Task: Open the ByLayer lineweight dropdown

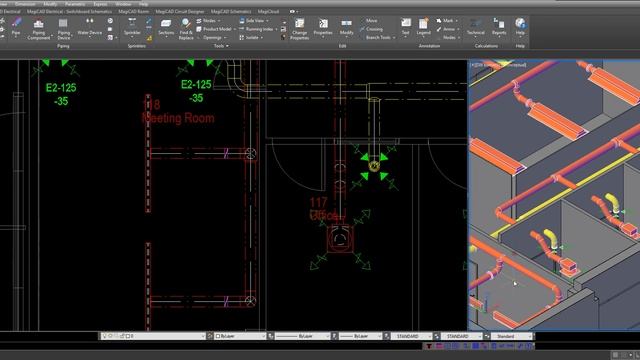Action: (x=361, y=336)
